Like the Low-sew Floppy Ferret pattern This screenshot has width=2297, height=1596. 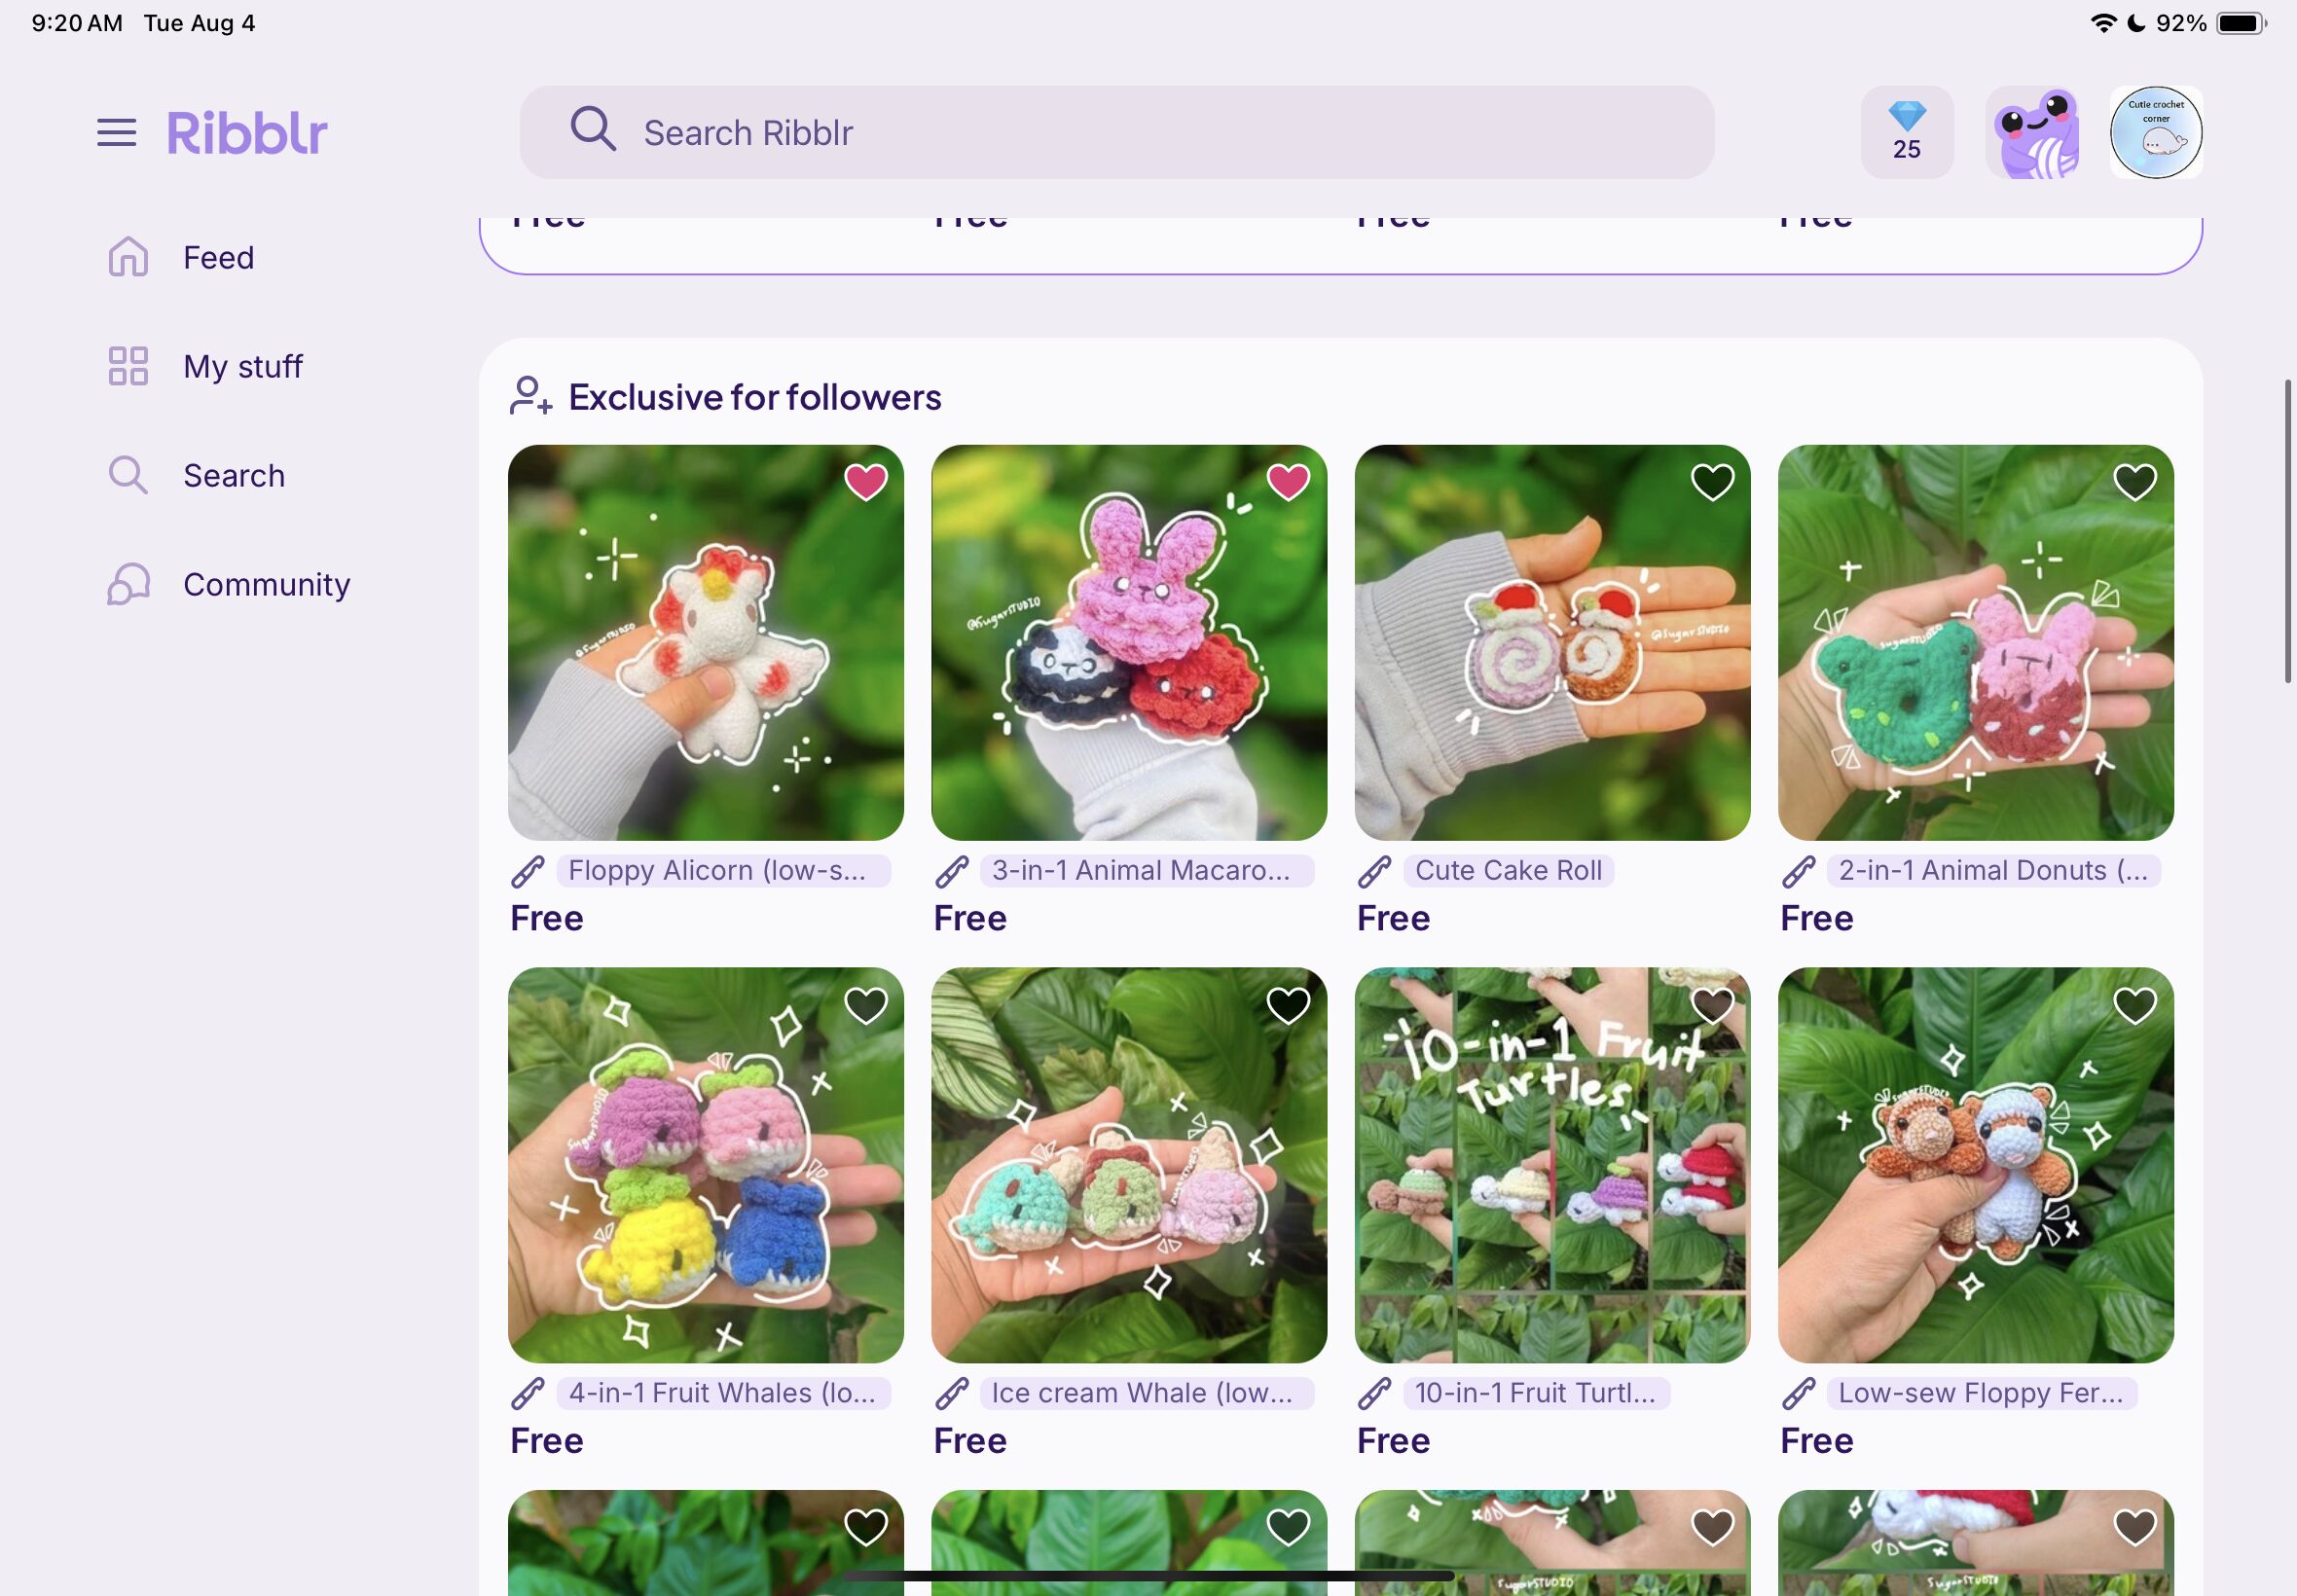click(2135, 1005)
